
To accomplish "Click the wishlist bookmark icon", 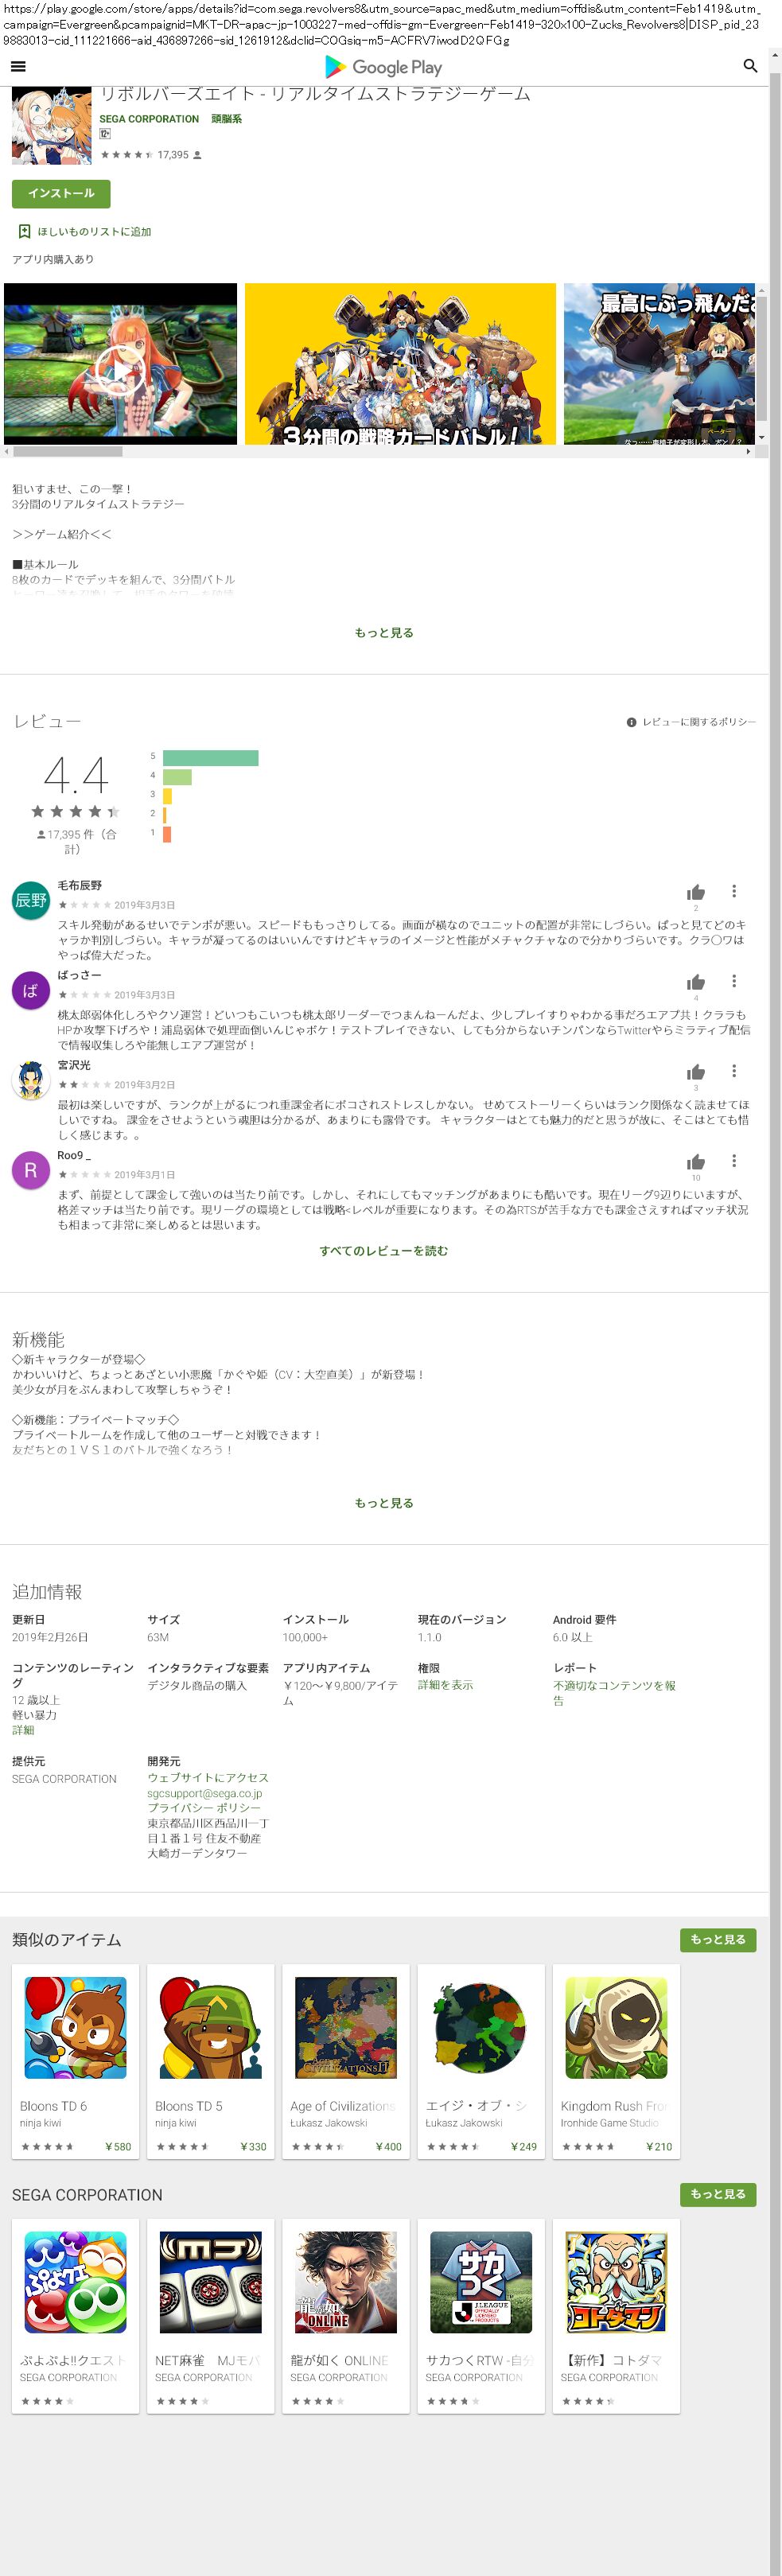I will click(24, 231).
